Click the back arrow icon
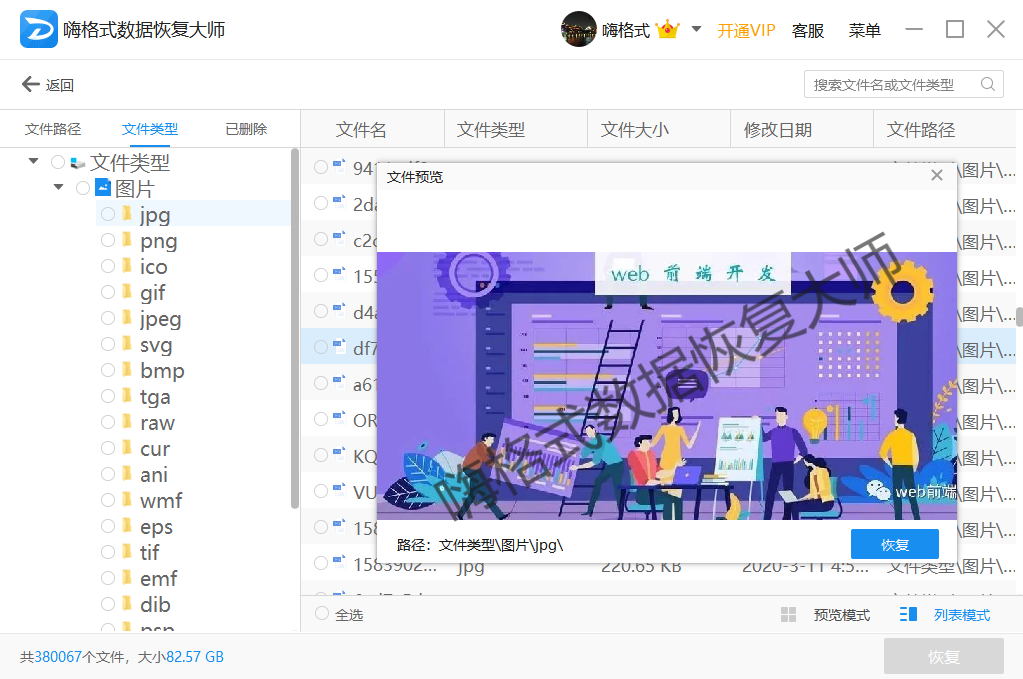 [x=31, y=84]
